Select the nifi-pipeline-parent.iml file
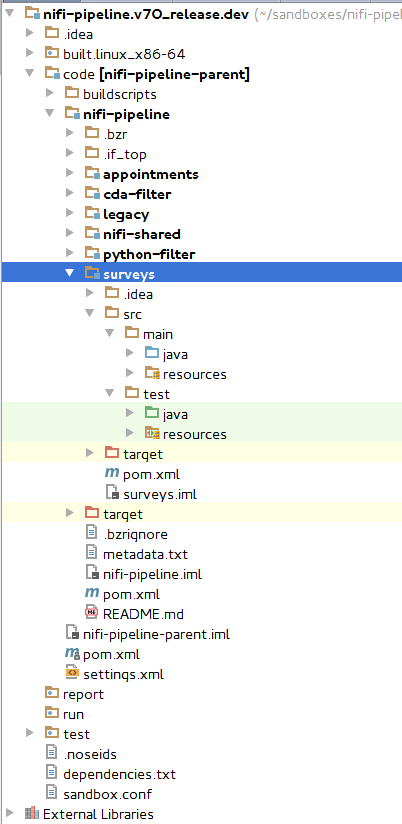 (x=156, y=634)
